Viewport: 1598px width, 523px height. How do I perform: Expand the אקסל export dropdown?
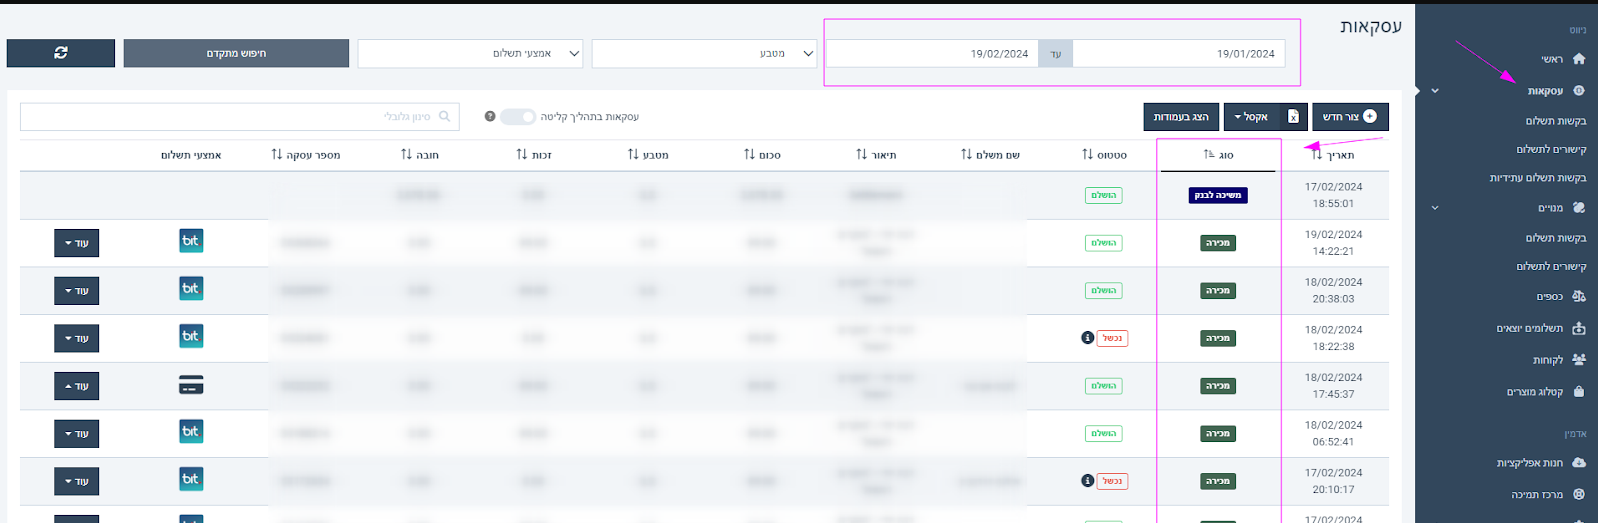(x=1251, y=117)
